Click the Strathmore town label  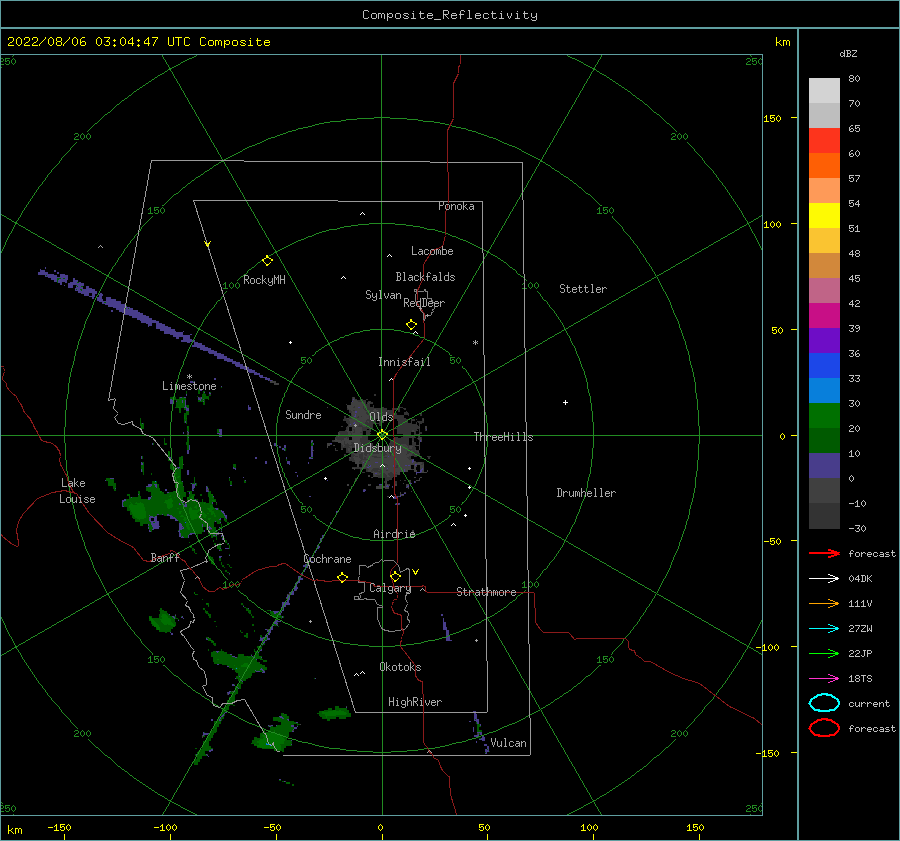click(486, 592)
